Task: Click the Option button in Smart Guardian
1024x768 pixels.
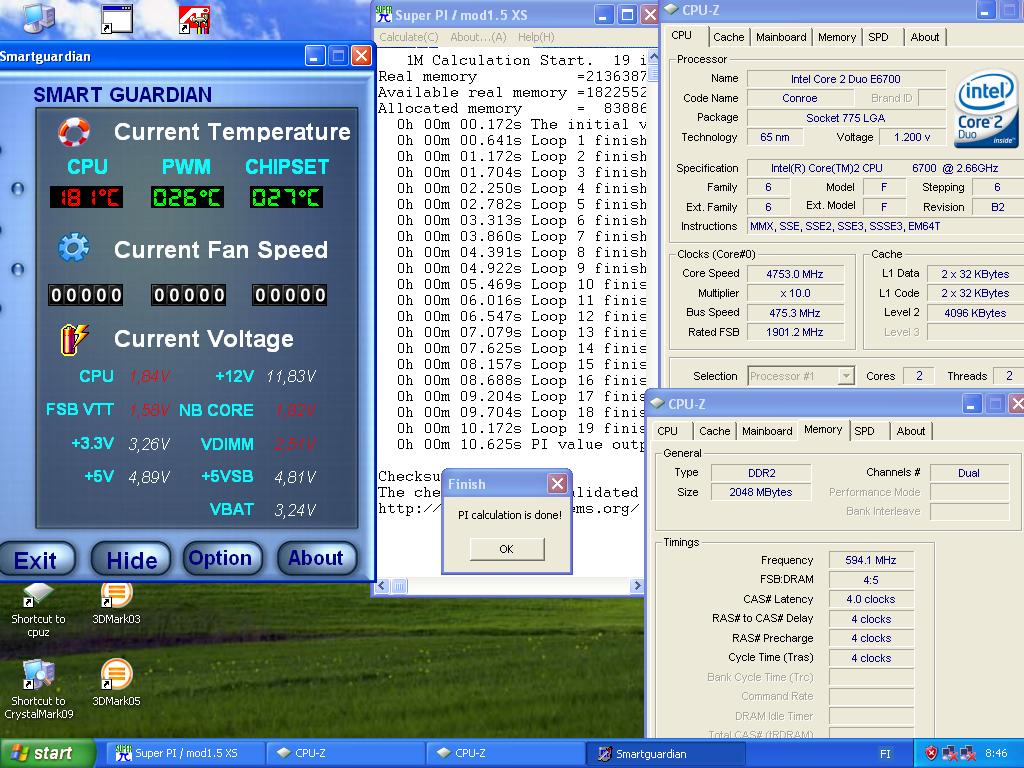Action: pyautogui.click(x=221, y=558)
